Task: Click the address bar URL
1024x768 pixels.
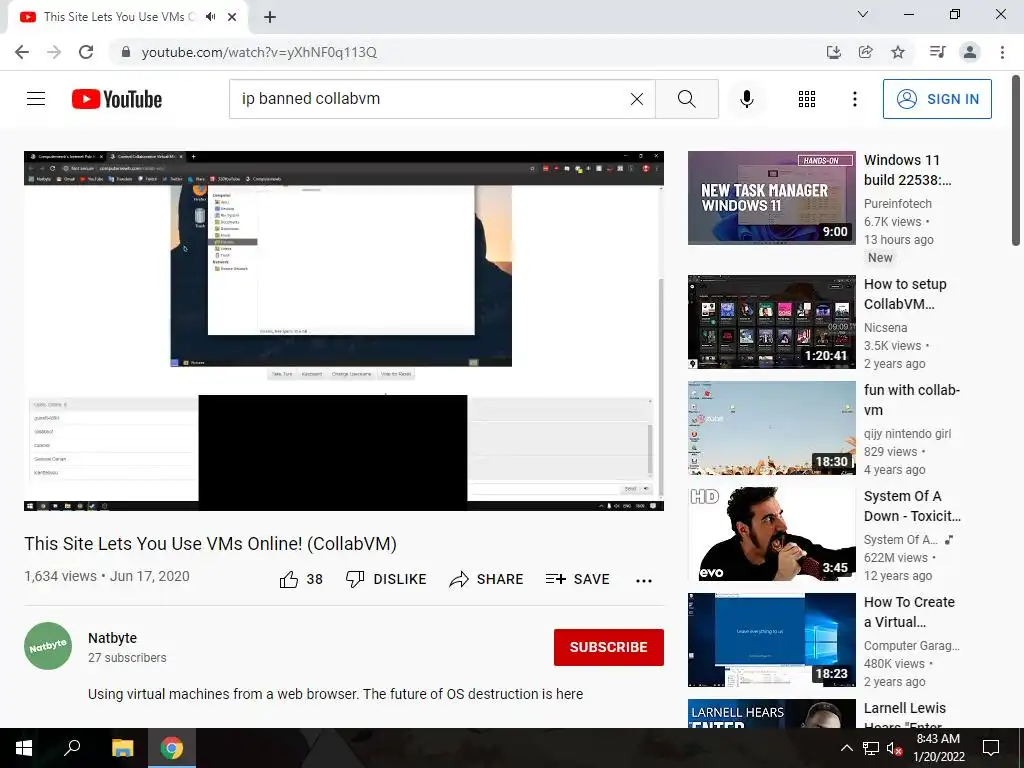Action: point(259,52)
